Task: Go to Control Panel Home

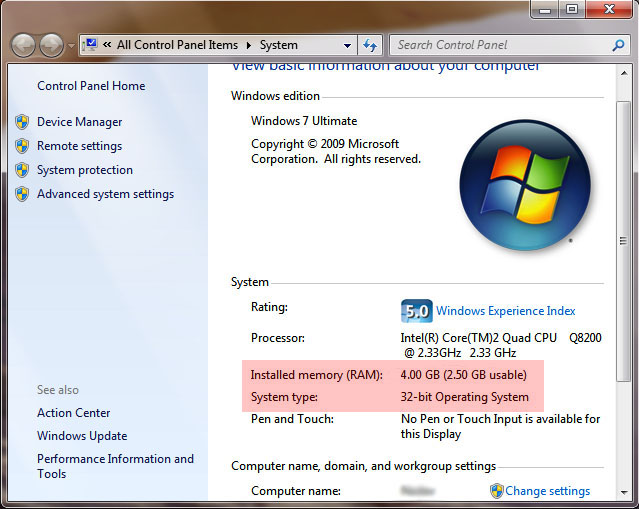Action: coord(91,86)
